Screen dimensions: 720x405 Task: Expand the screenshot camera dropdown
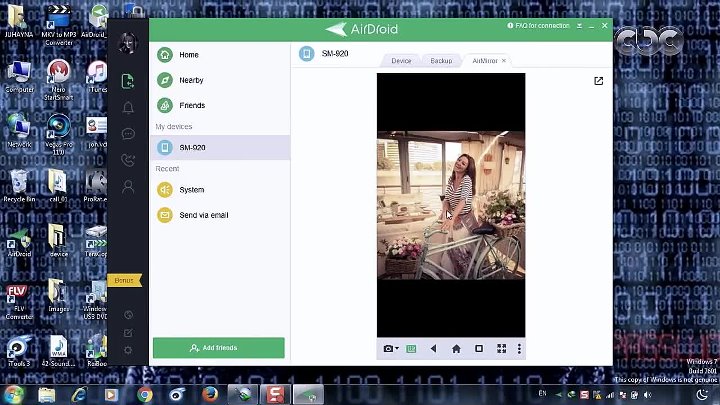397,349
